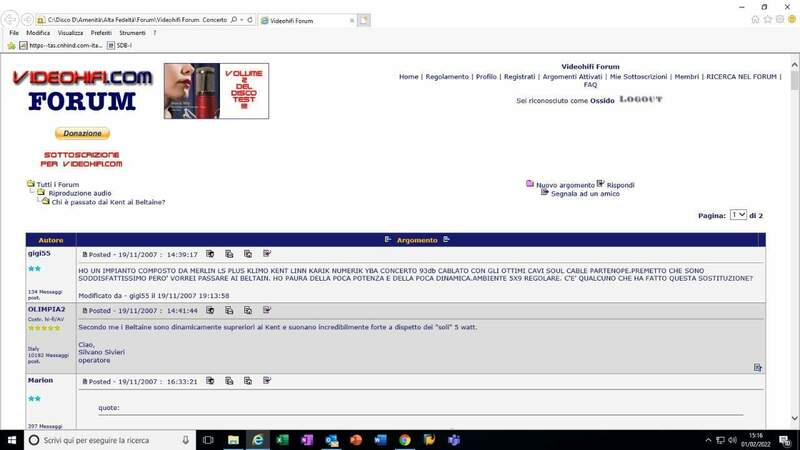Open the Regolamento link
This screenshot has width=800, height=450.
pyautogui.click(x=446, y=77)
